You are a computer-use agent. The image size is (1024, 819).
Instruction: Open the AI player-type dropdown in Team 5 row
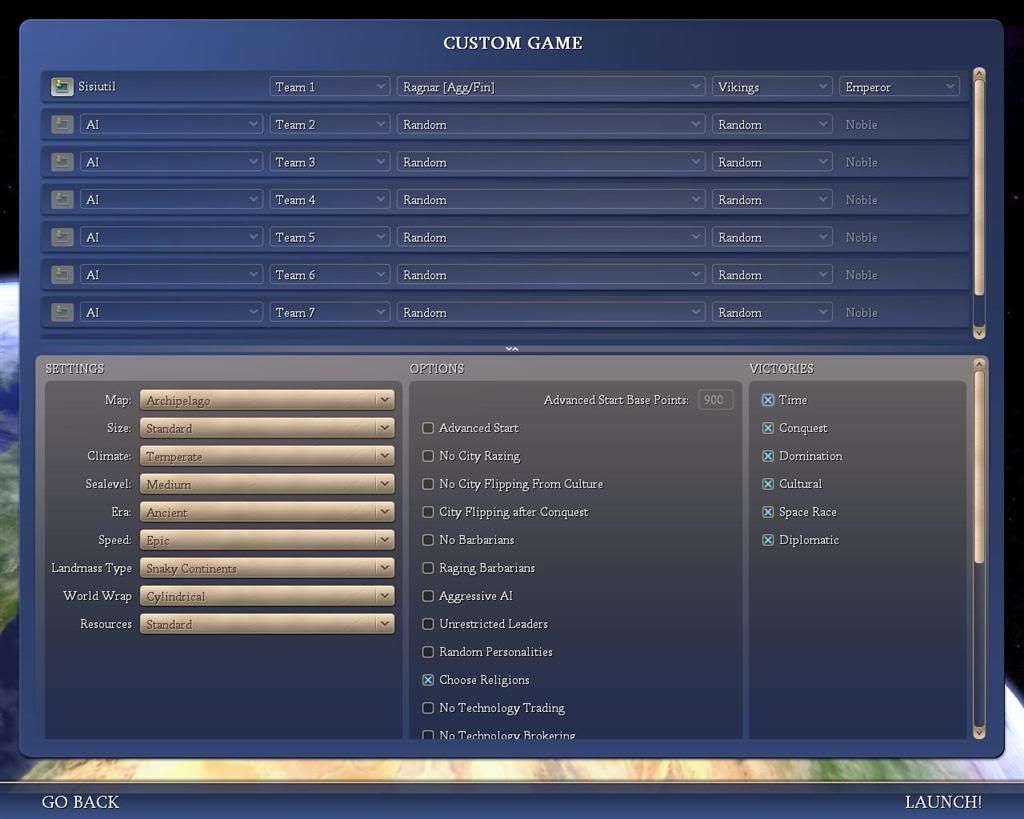pyautogui.click(x=171, y=237)
